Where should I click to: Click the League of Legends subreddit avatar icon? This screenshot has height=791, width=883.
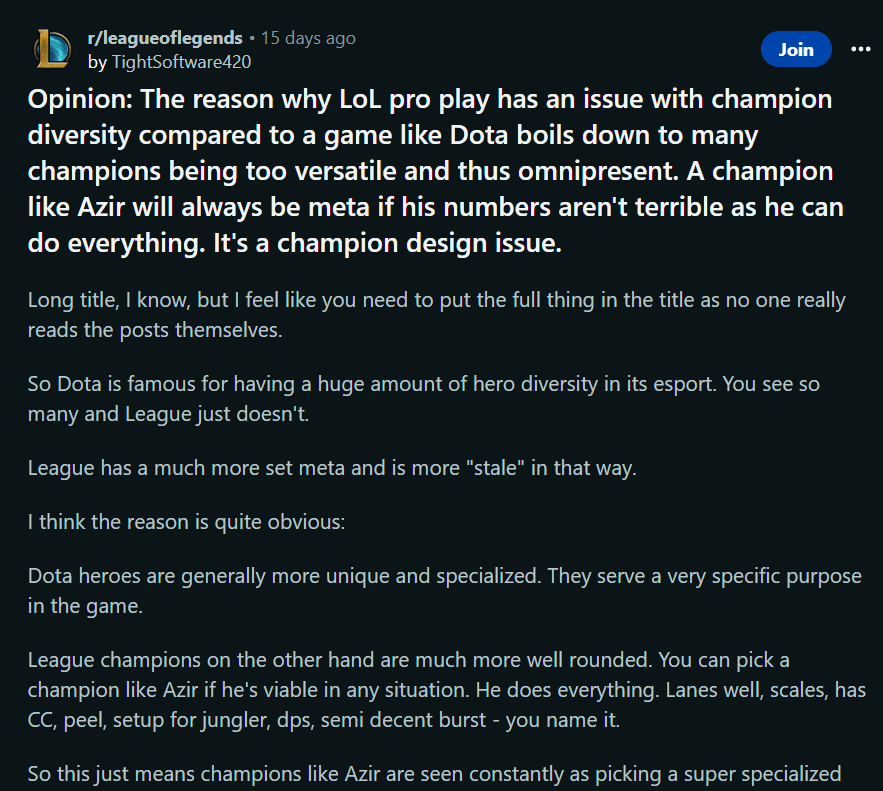[52, 49]
